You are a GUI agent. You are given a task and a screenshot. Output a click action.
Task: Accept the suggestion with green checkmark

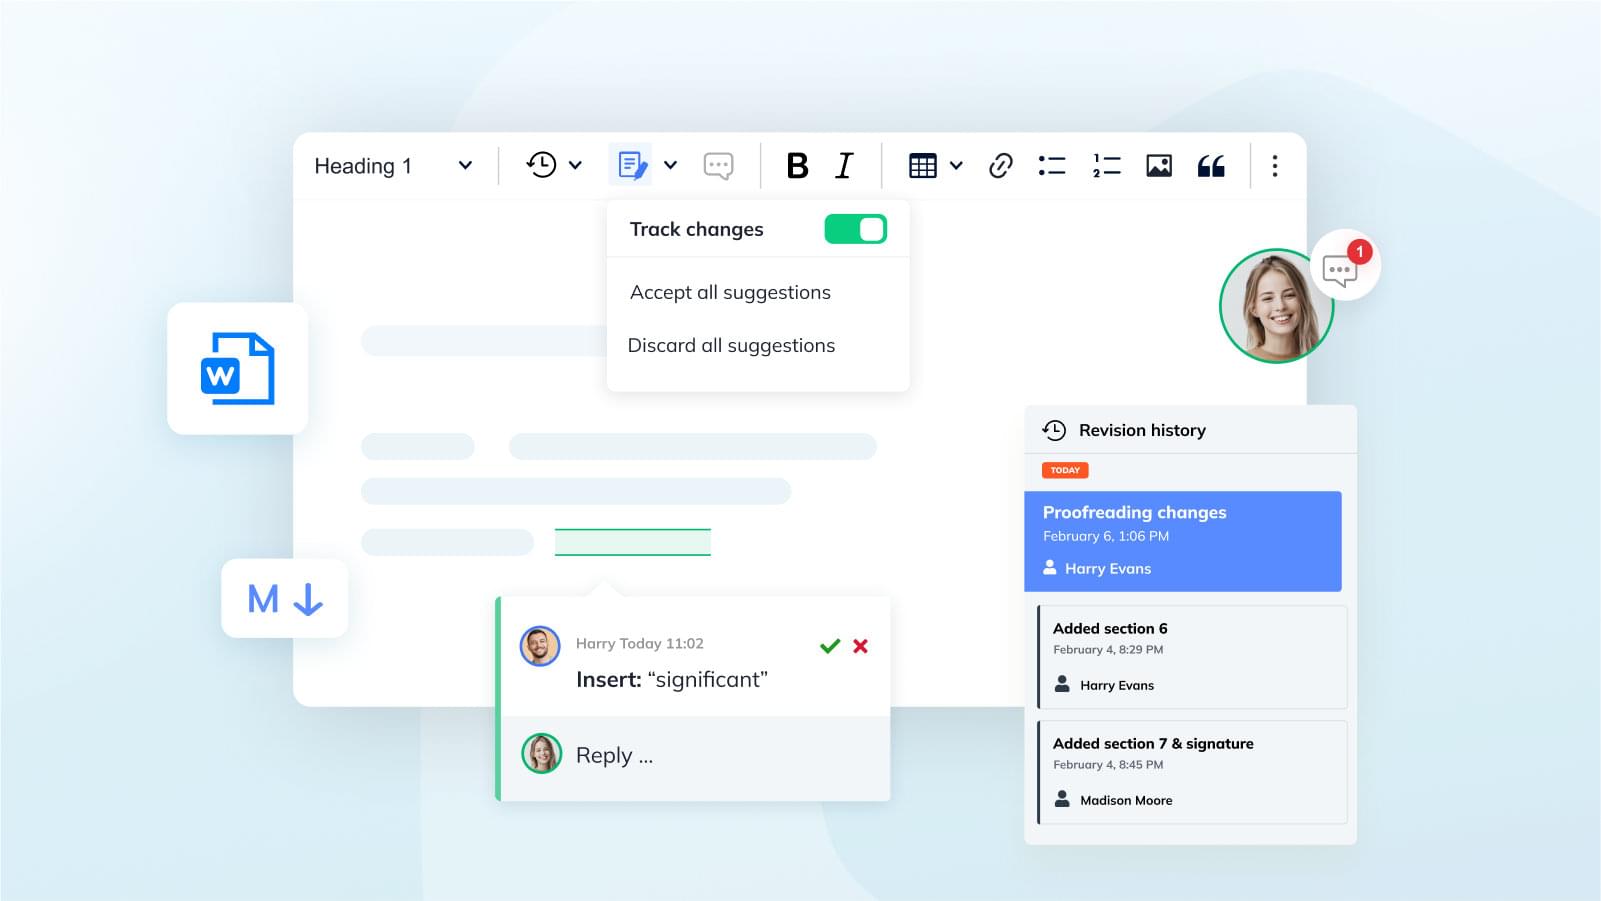pos(830,646)
